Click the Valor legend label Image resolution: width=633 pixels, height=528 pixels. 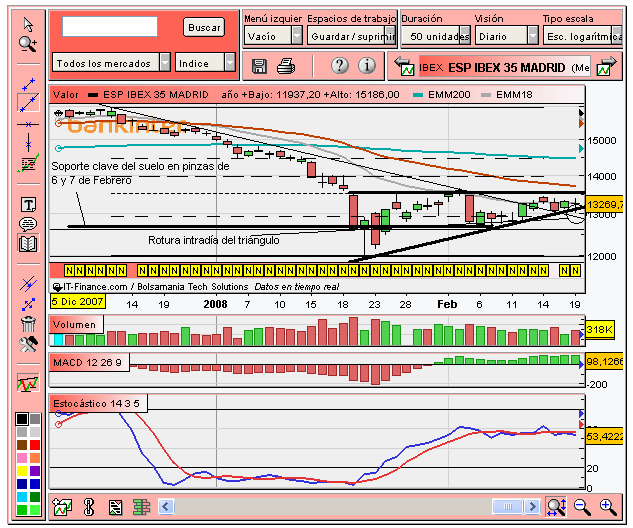click(66, 95)
